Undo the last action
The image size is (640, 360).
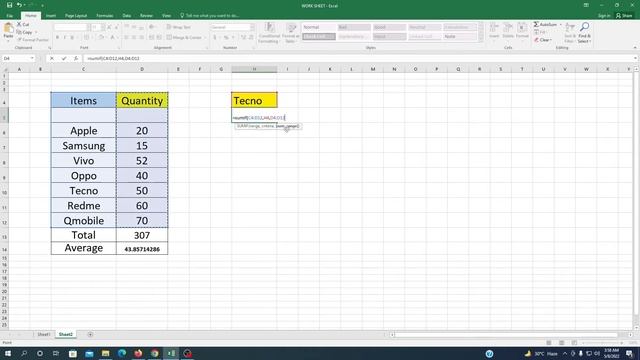click(18, 5)
